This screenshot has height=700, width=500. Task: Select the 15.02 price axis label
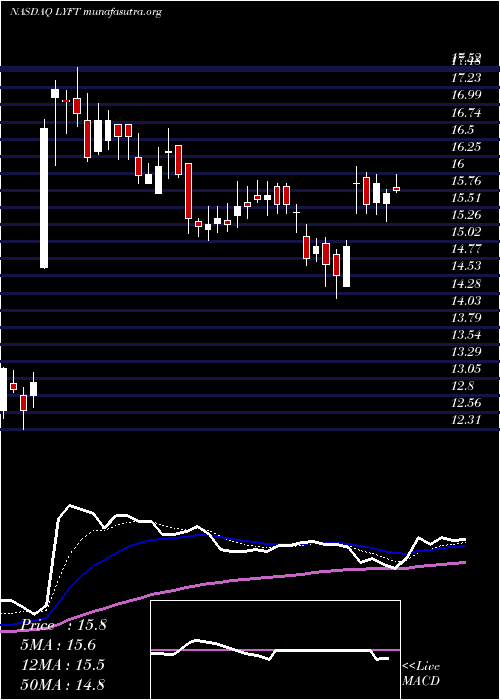coord(466,232)
